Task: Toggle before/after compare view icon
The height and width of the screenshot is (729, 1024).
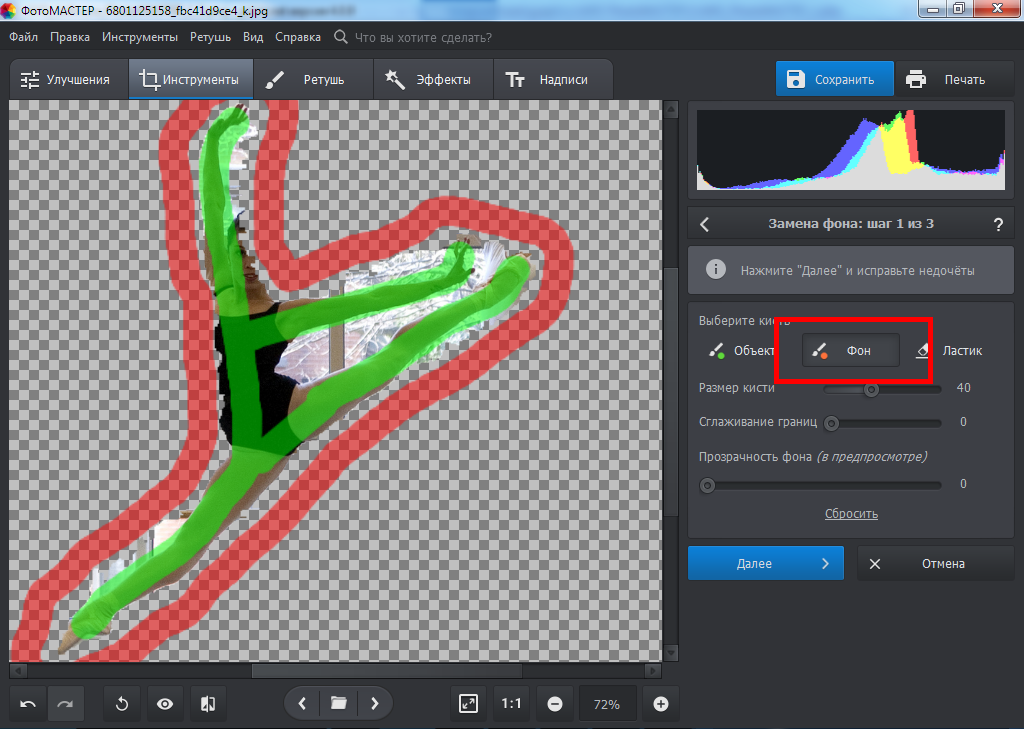Action: [208, 704]
